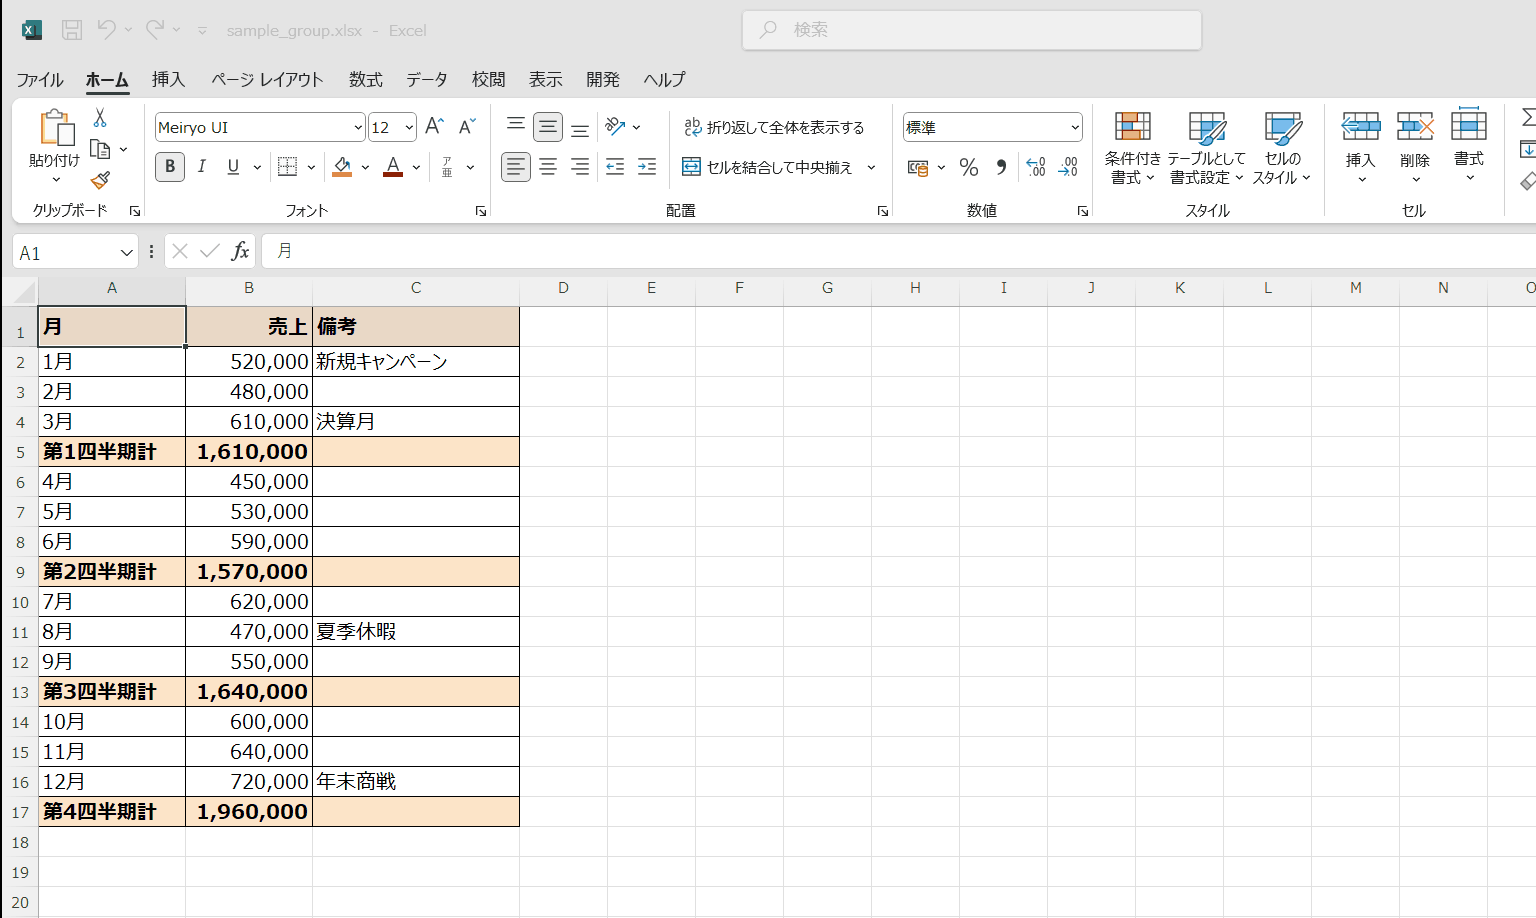Toggle Italic formatting button
This screenshot has height=918, width=1536.
(202, 167)
